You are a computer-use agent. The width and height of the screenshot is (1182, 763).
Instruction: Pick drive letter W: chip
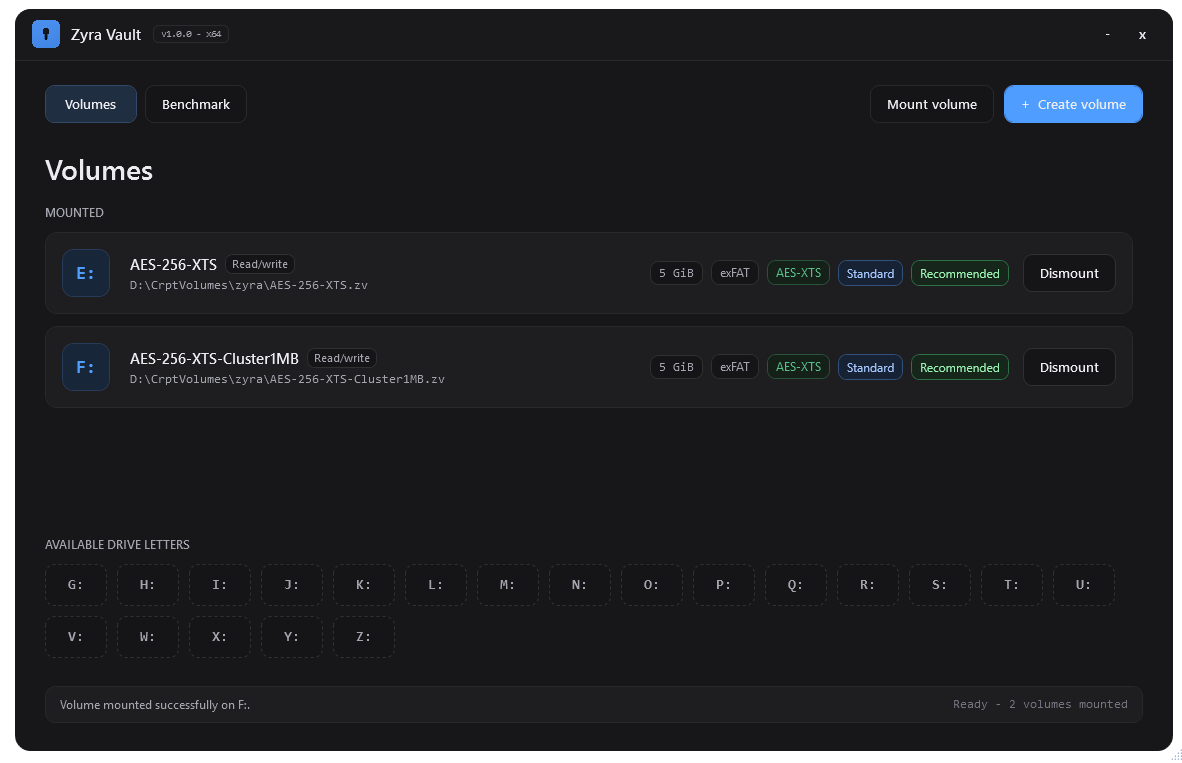coord(148,637)
